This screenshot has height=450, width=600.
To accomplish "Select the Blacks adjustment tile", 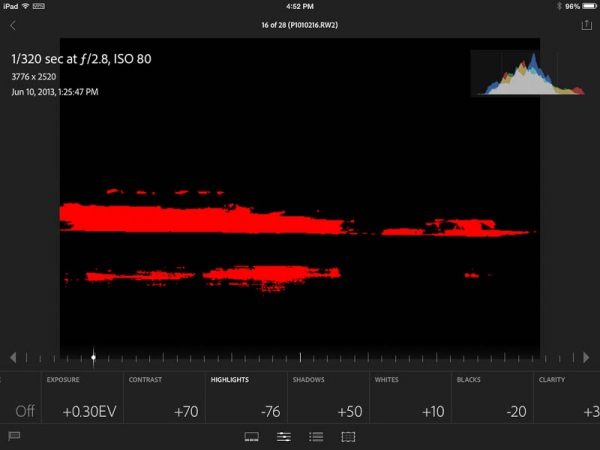I will [x=492, y=398].
